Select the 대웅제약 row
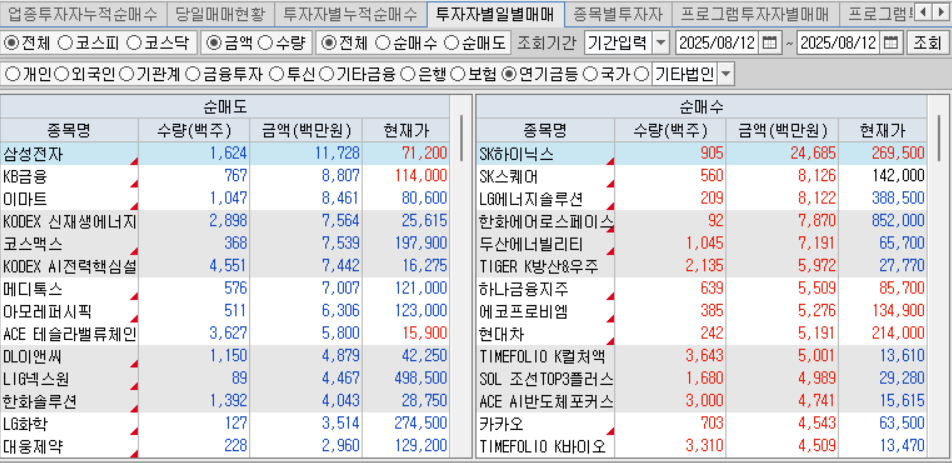952x463 pixels. tap(225, 447)
